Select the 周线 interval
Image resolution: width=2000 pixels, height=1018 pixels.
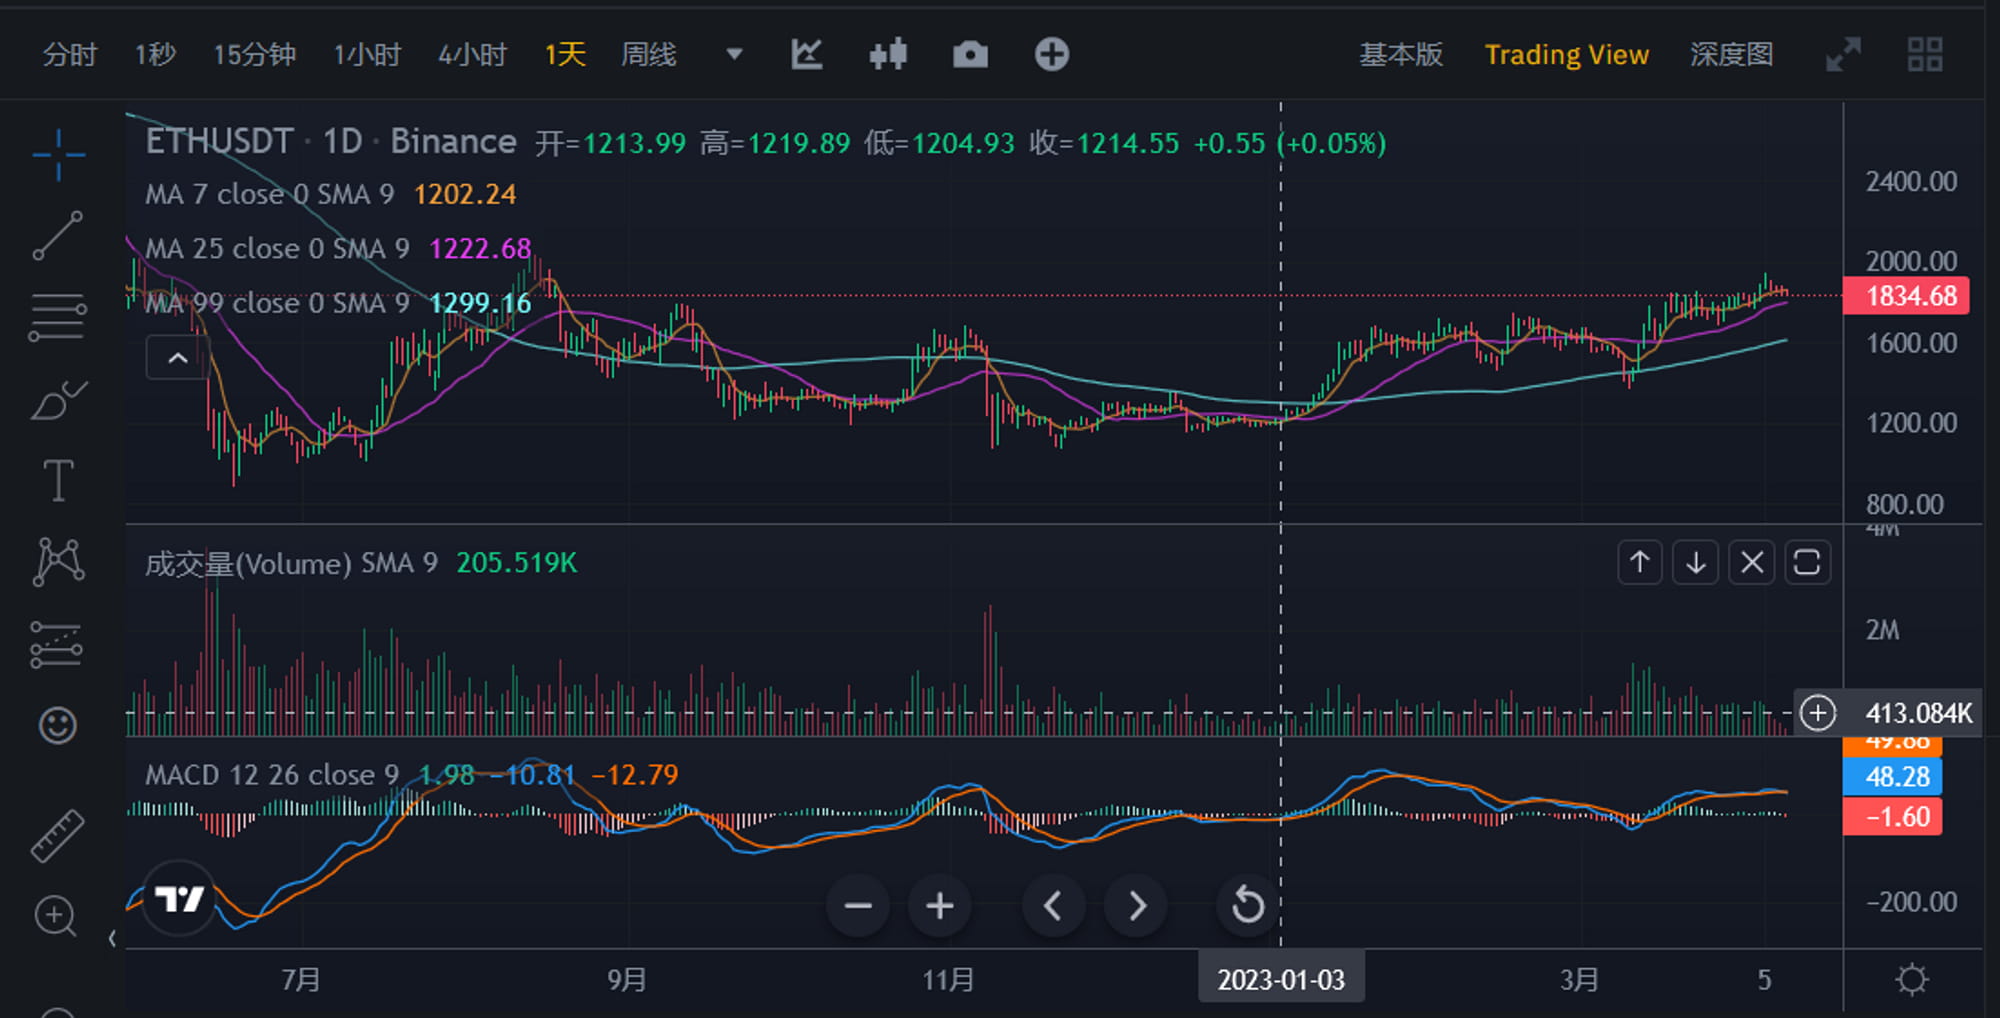point(649,54)
